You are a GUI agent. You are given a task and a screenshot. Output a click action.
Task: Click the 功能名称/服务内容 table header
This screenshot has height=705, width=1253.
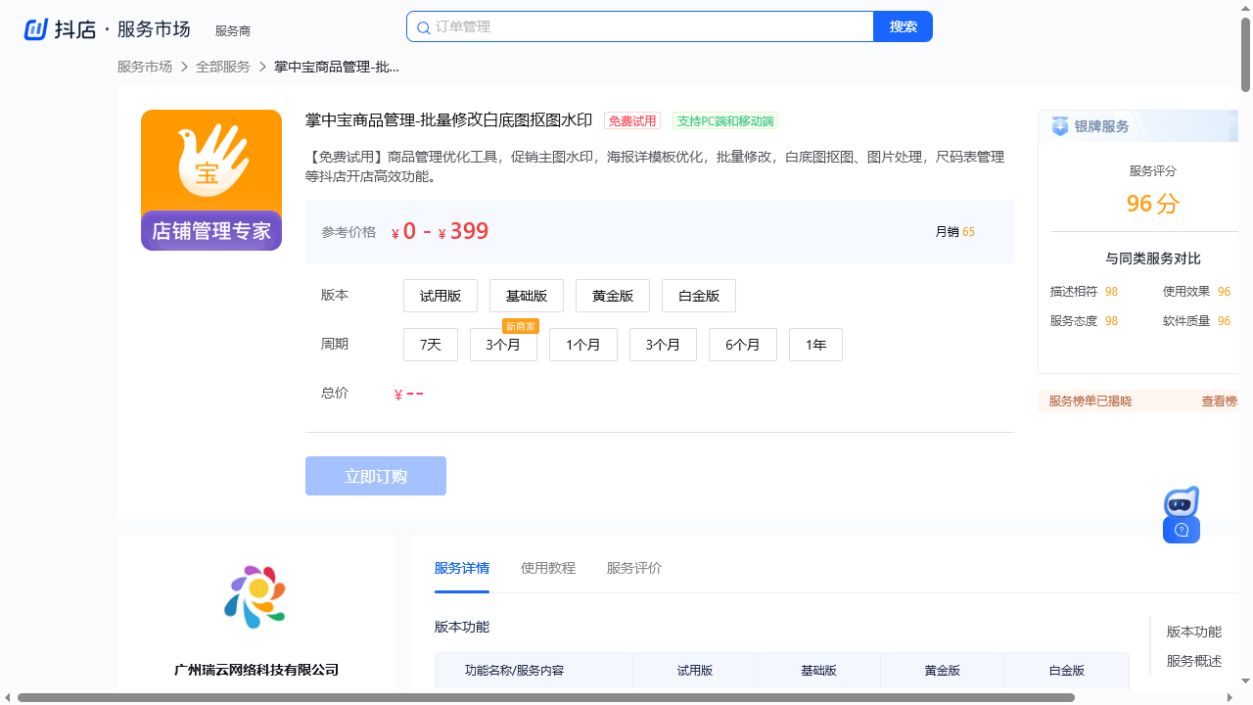coord(514,671)
